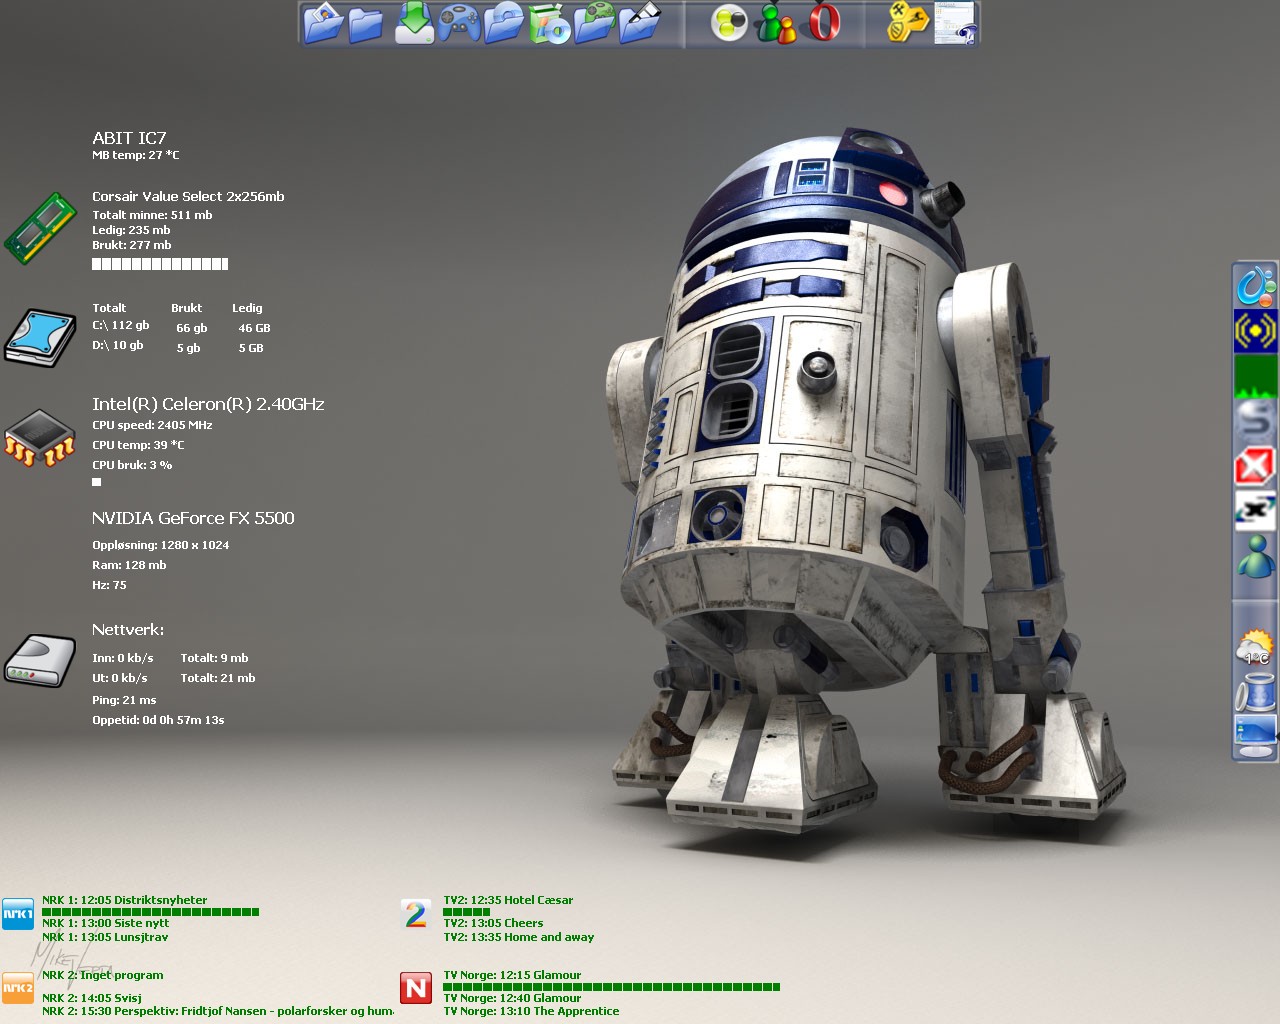Open the green Messenger buddy icon

pyautogui.click(x=1255, y=556)
